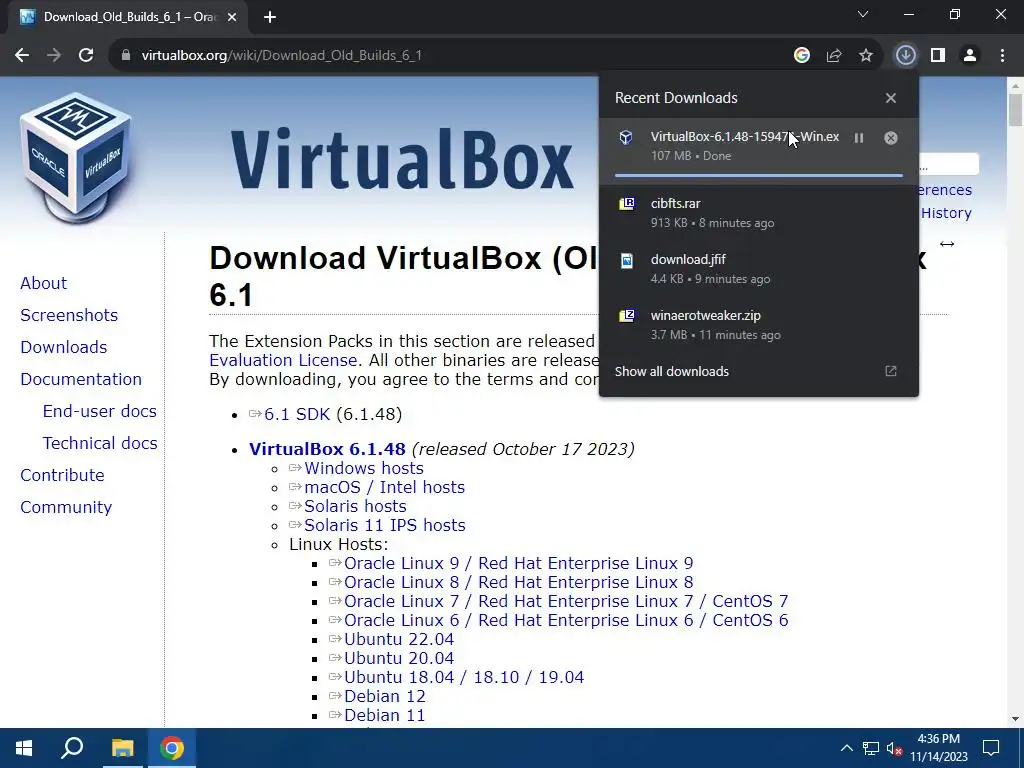Click the downloads toolbar icon
1024x768 pixels.
coord(905,56)
